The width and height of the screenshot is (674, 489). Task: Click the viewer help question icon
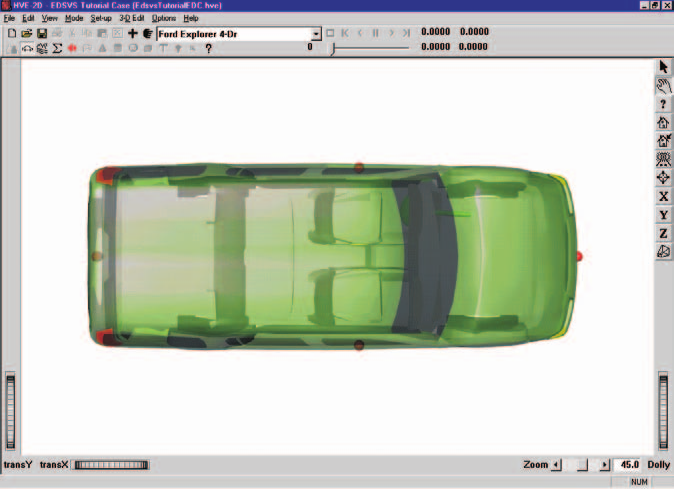(664, 104)
